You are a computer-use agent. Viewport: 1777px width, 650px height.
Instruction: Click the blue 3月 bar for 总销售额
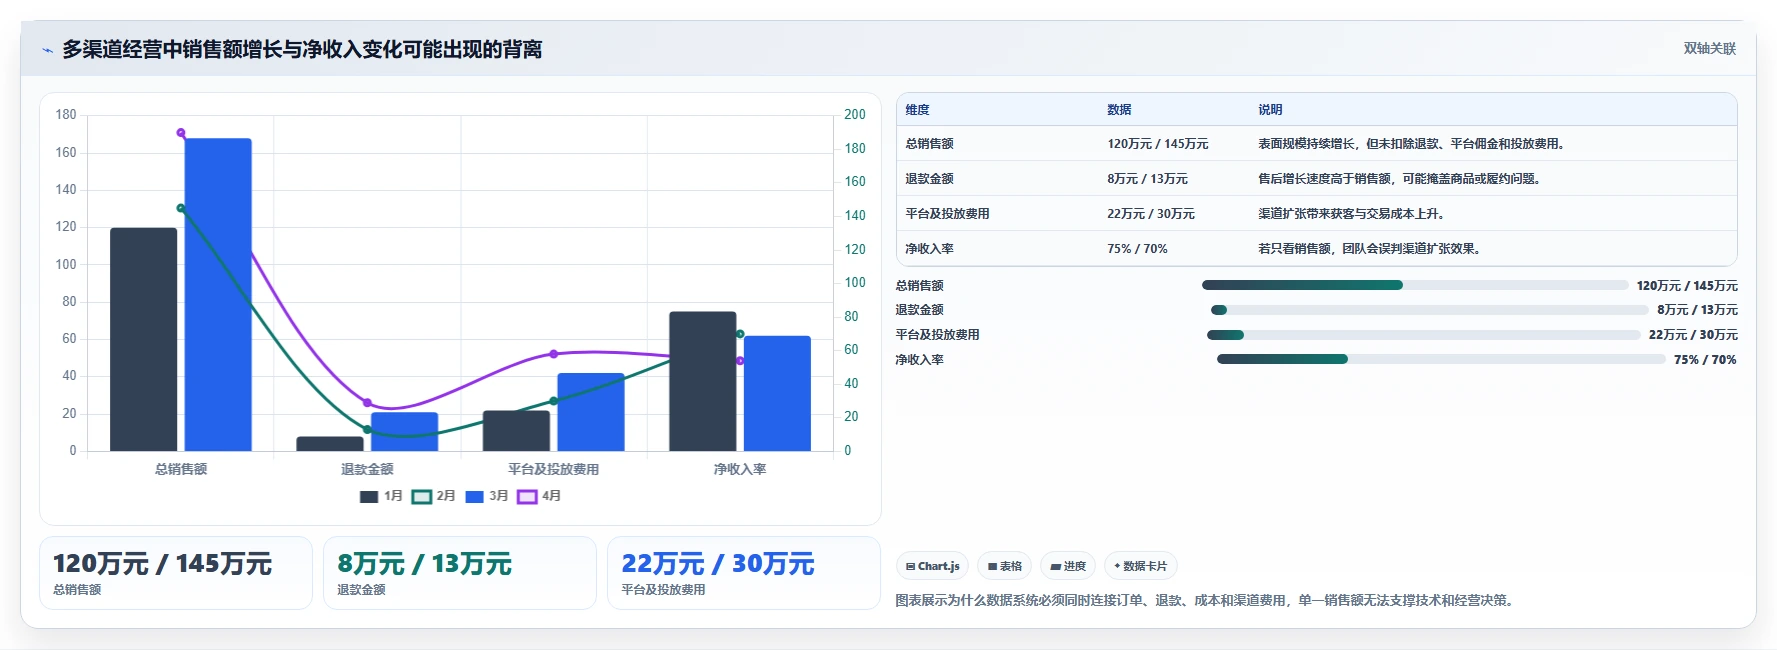(x=218, y=295)
